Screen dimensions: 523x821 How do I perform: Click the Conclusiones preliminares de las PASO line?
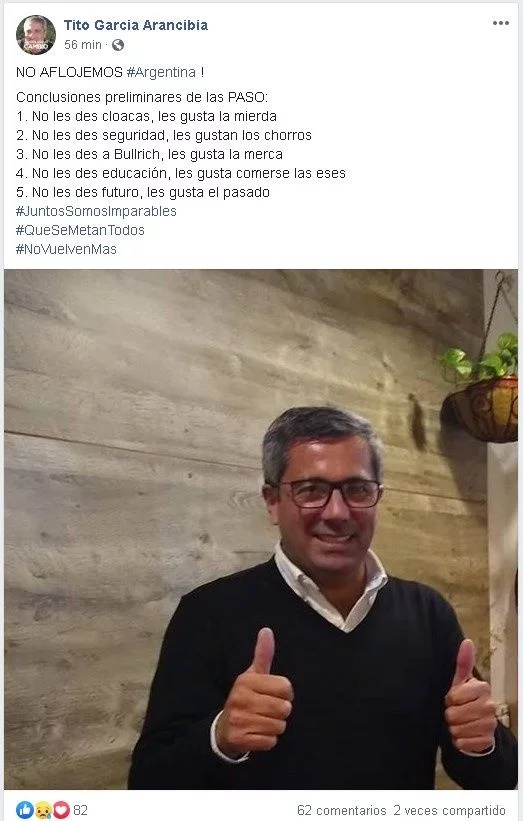pyautogui.click(x=142, y=97)
